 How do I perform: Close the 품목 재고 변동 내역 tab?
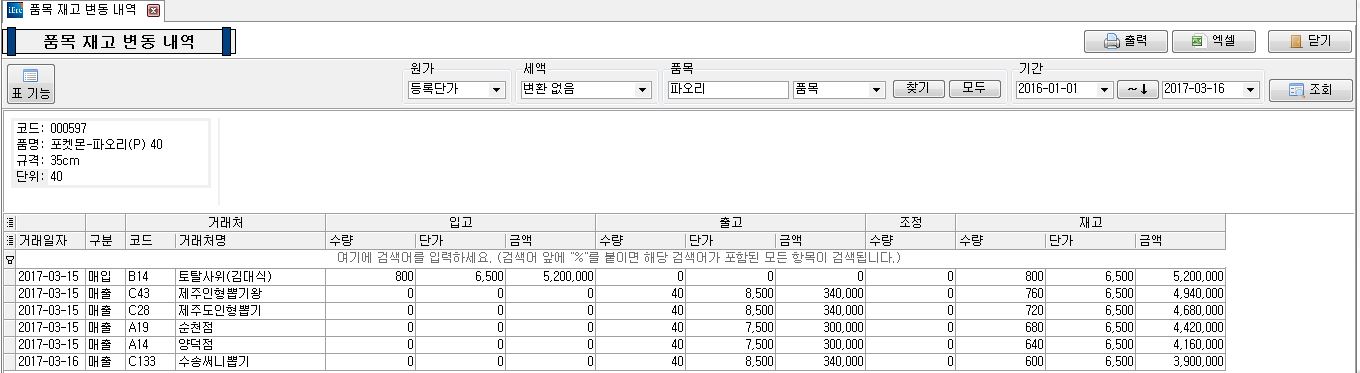point(152,10)
